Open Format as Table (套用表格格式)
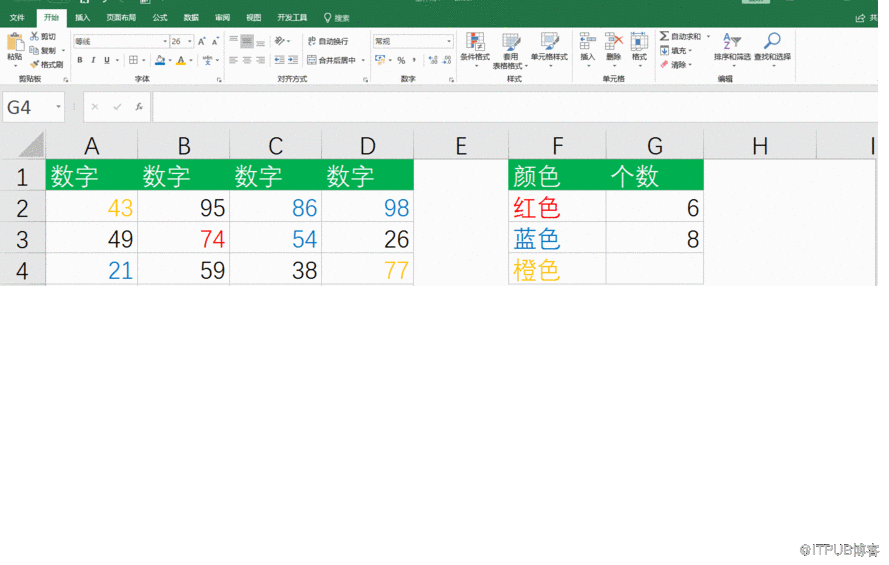The image size is (889, 565). [x=510, y=50]
